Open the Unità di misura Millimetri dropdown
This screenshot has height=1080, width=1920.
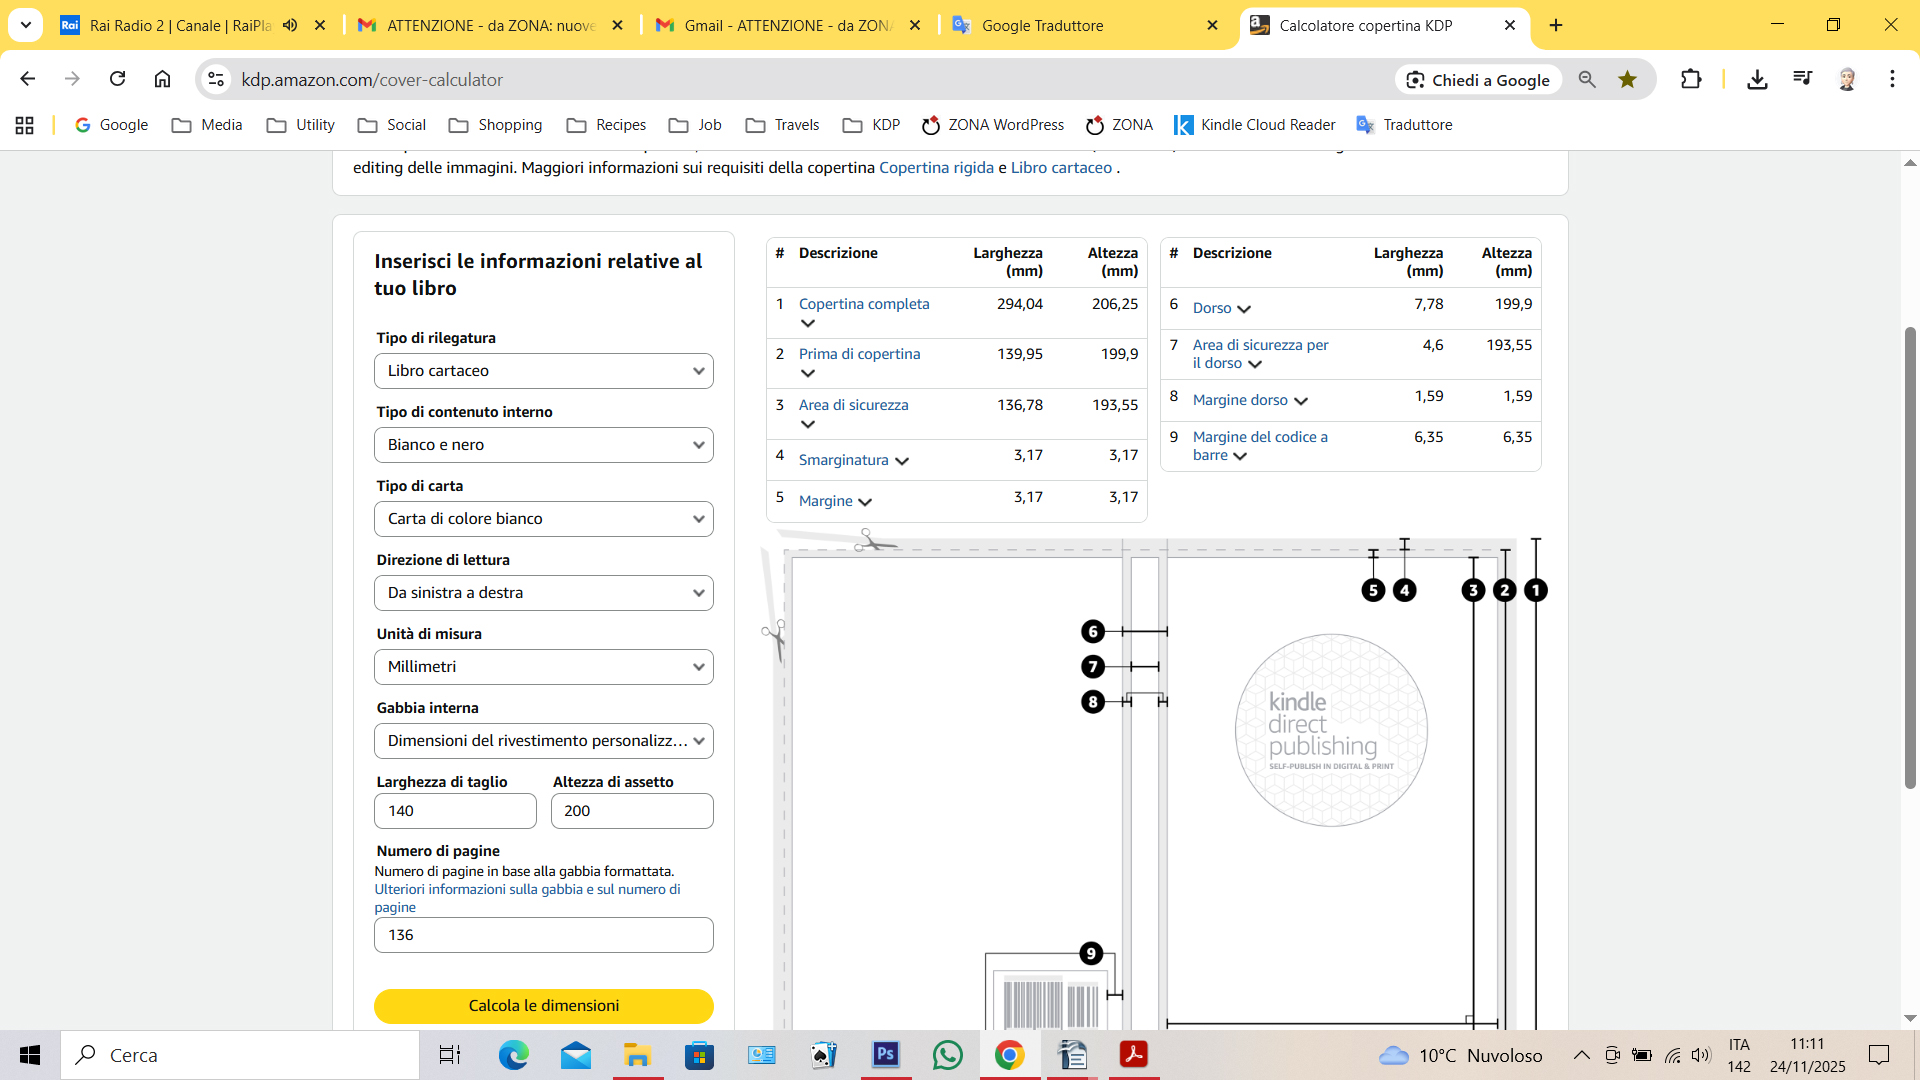(543, 667)
